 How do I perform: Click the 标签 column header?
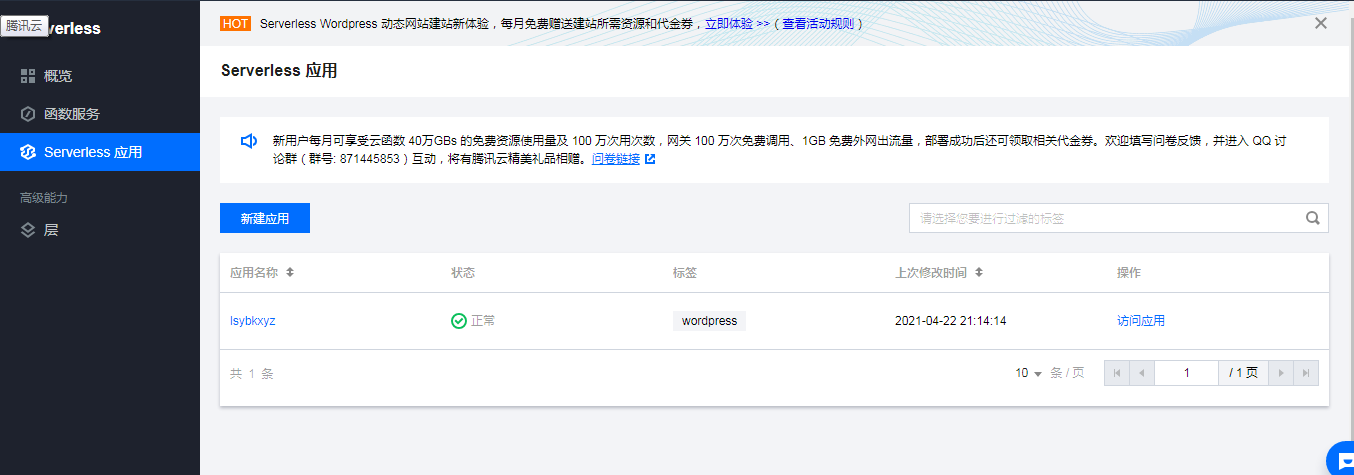click(x=685, y=272)
